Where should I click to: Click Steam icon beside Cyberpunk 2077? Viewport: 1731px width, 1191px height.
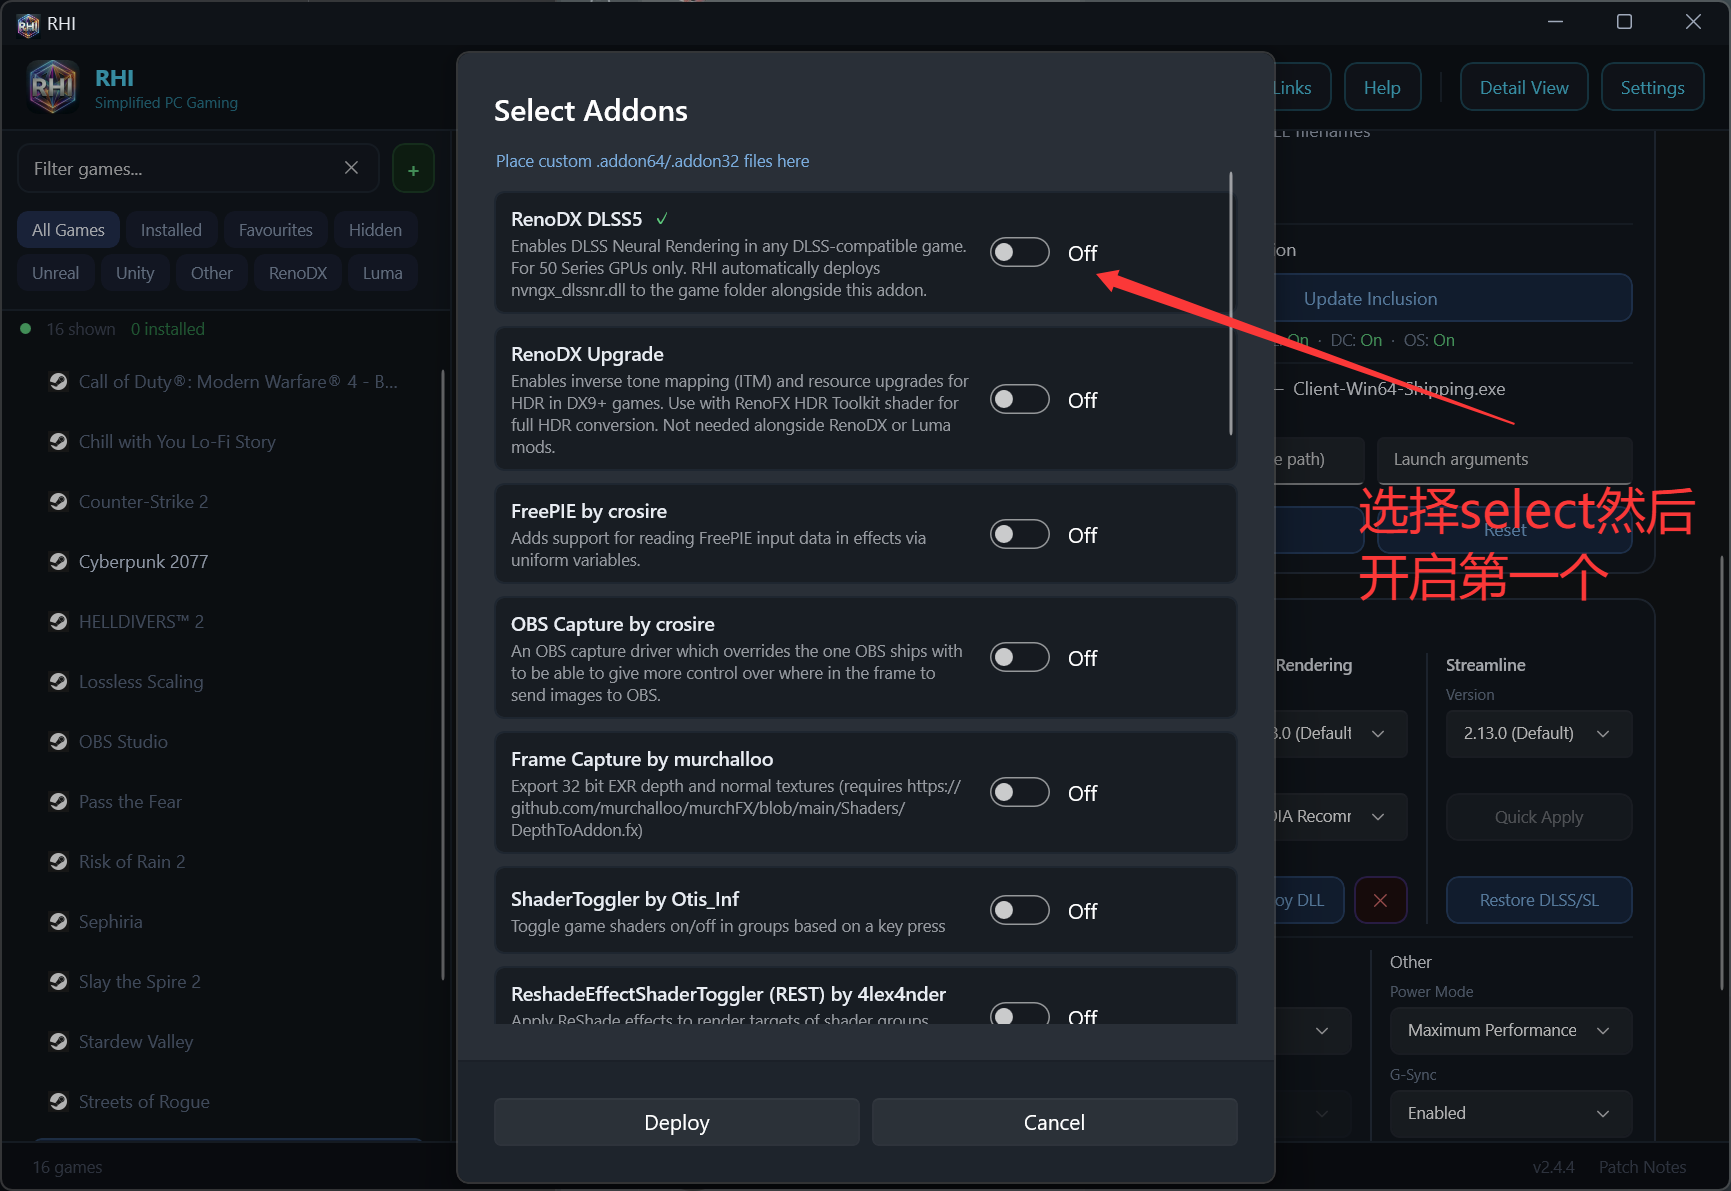tap(59, 561)
